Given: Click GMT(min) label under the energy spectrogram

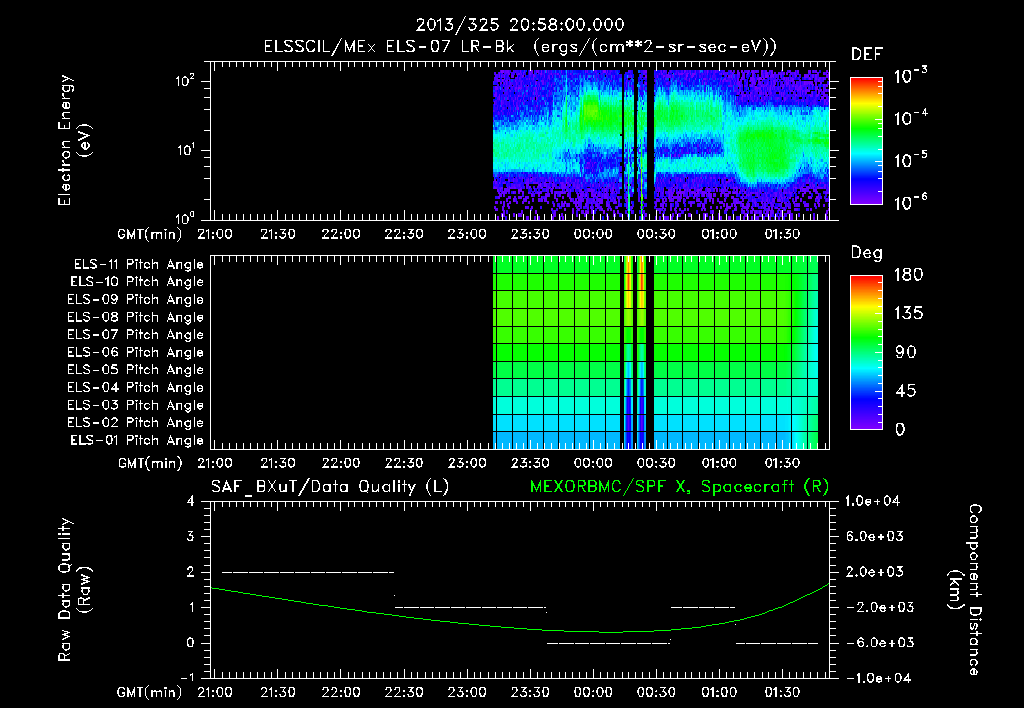Looking at the screenshot, I should coord(150,234).
